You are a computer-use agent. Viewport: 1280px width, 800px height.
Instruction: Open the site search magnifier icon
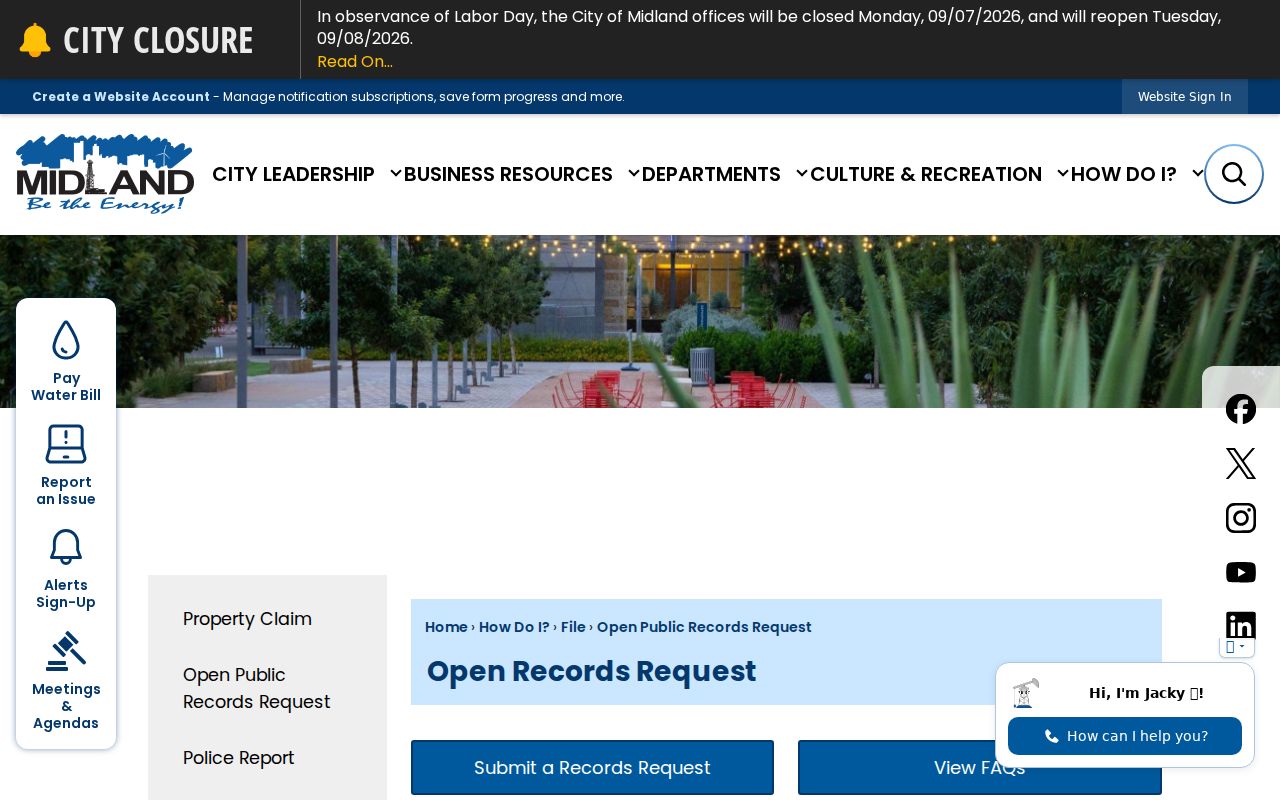(x=1234, y=174)
